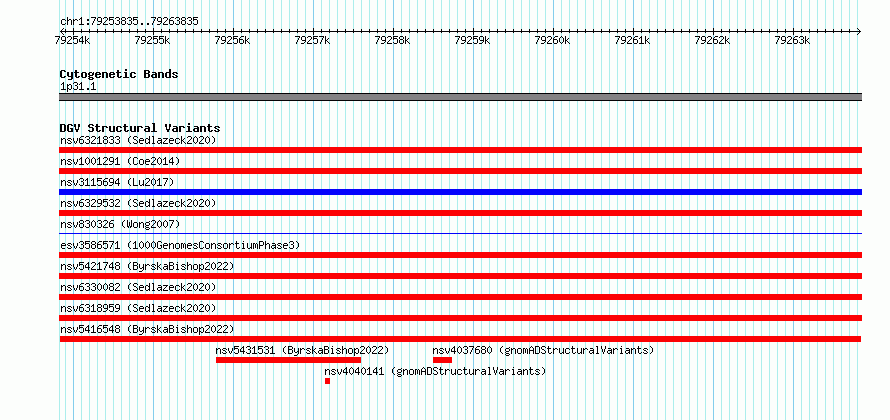Click the 79256k ruler tick label
This screenshot has width=890, height=420.
[233, 40]
